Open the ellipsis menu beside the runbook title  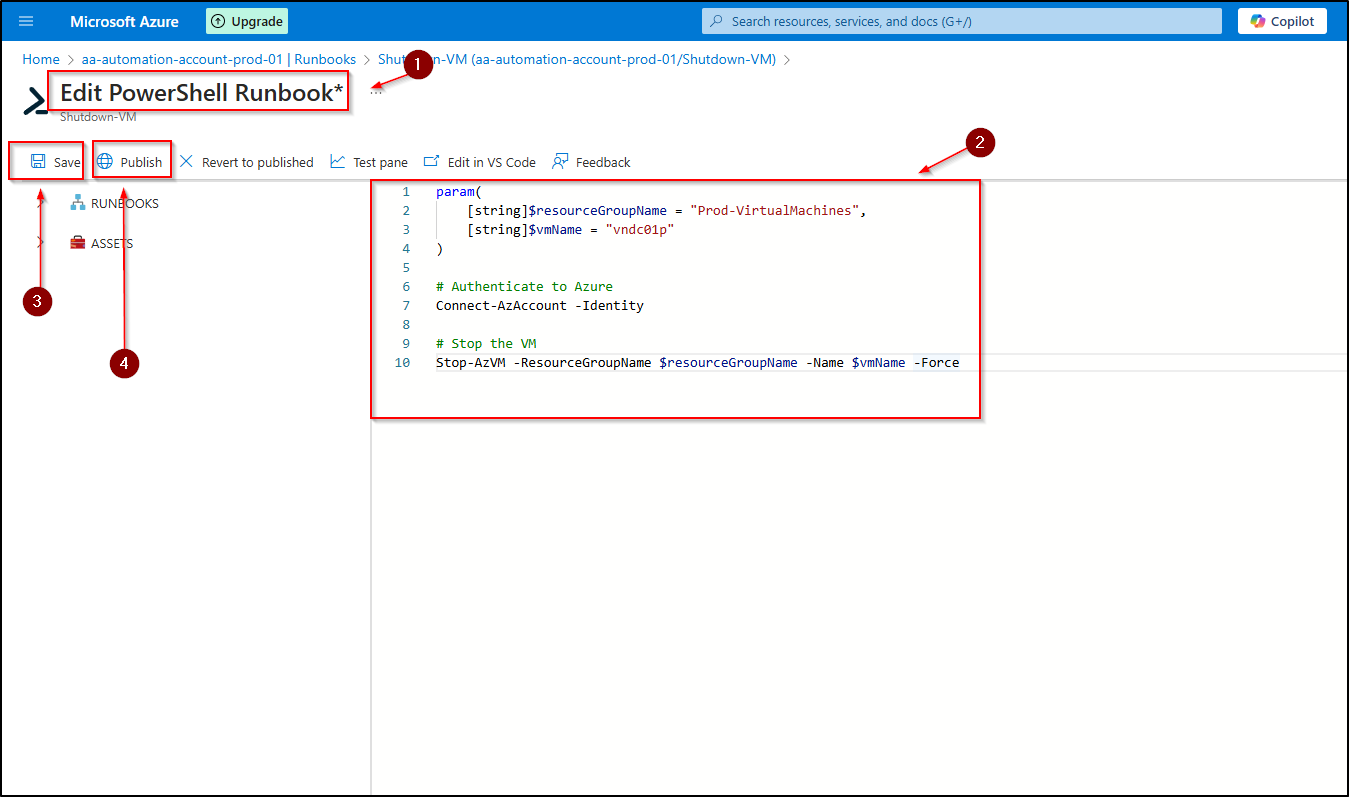(376, 92)
